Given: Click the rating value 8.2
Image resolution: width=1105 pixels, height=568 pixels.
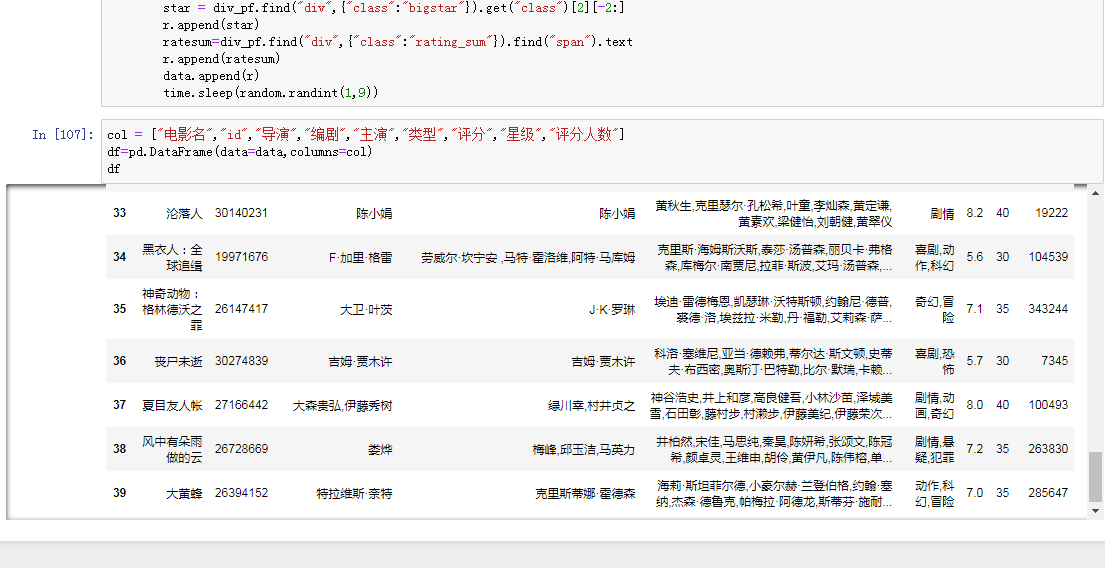Looking at the screenshot, I should [975, 213].
